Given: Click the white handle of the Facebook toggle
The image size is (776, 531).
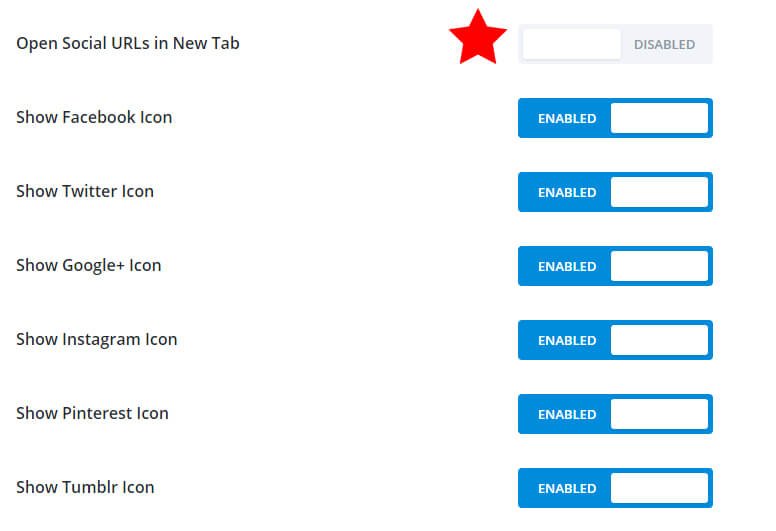Looking at the screenshot, I should coord(659,118).
